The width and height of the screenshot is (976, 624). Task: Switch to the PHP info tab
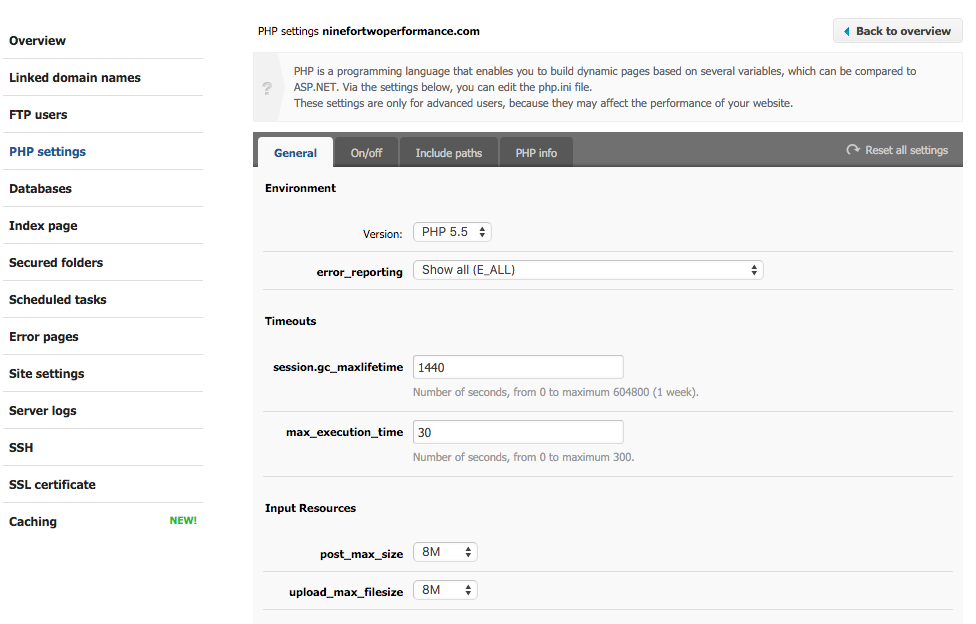[x=536, y=153]
